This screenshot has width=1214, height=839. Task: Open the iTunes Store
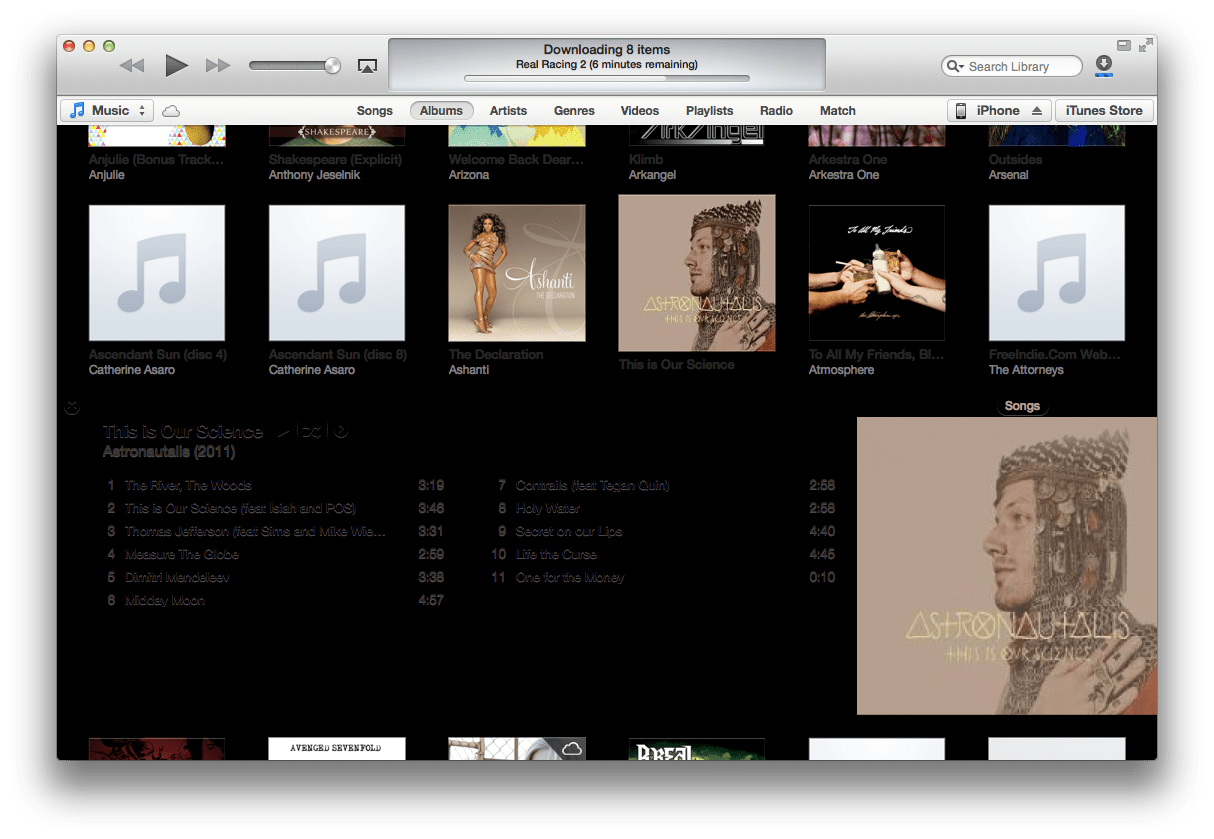tap(1104, 110)
